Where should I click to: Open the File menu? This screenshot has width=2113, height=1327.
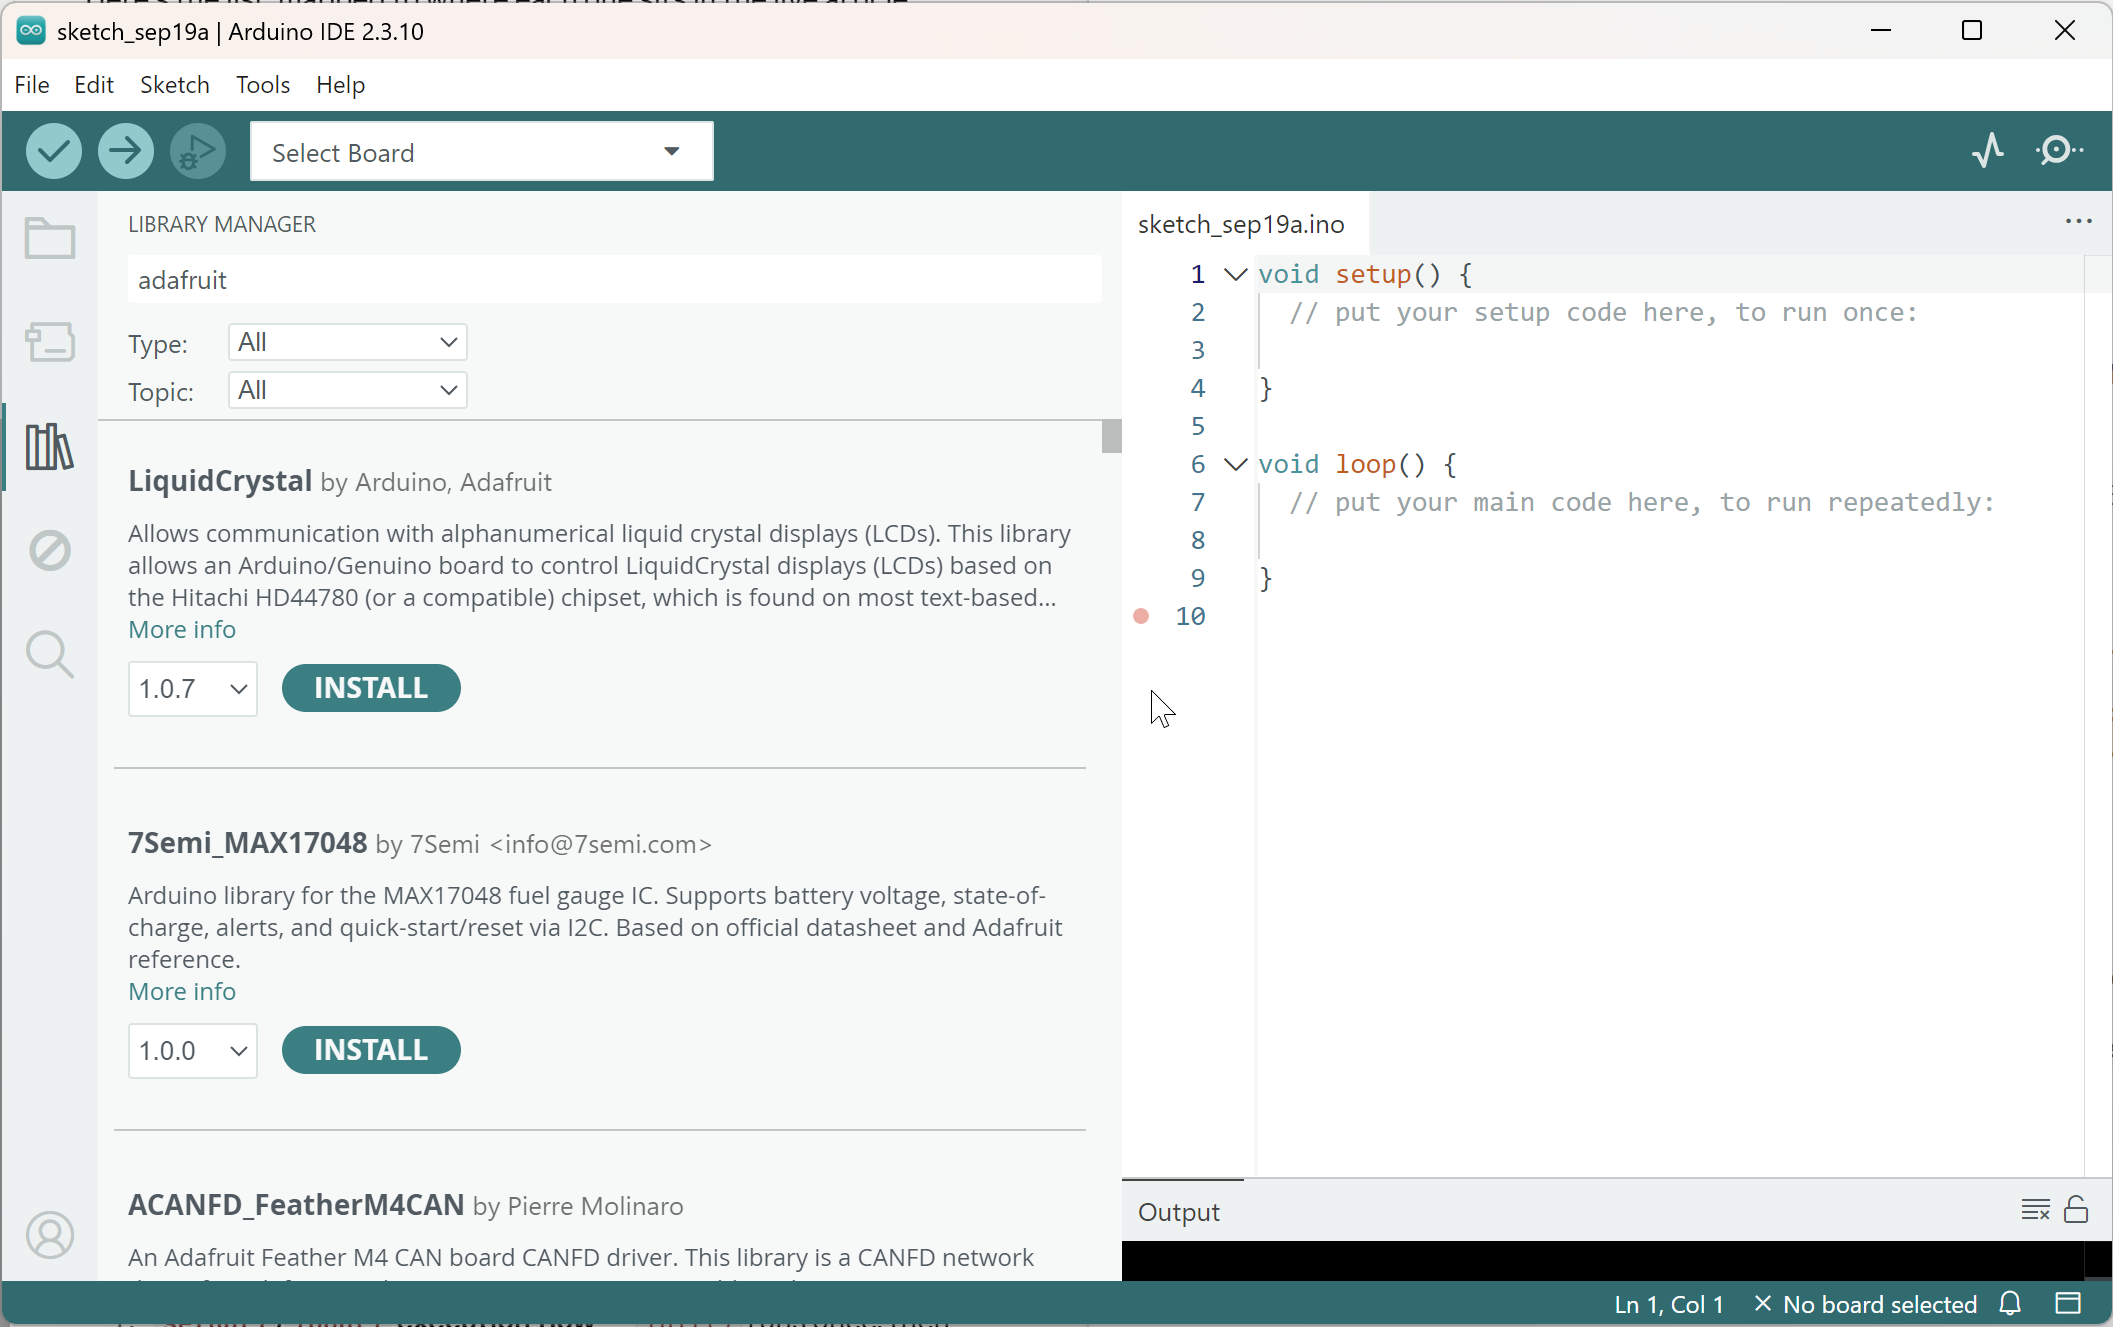click(x=32, y=85)
